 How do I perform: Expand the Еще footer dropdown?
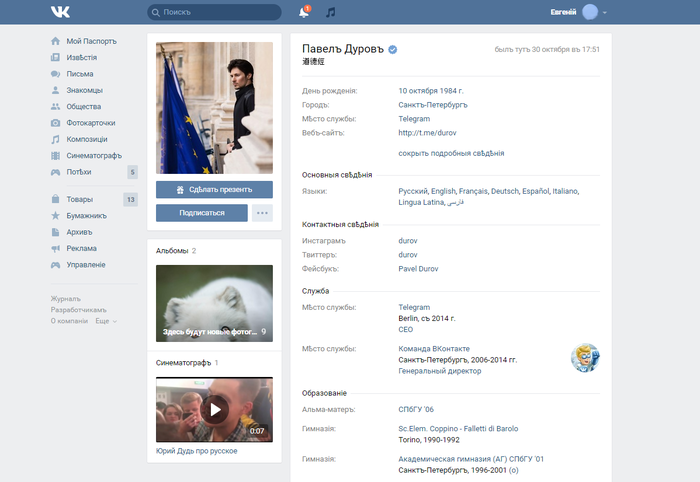[x=106, y=321]
